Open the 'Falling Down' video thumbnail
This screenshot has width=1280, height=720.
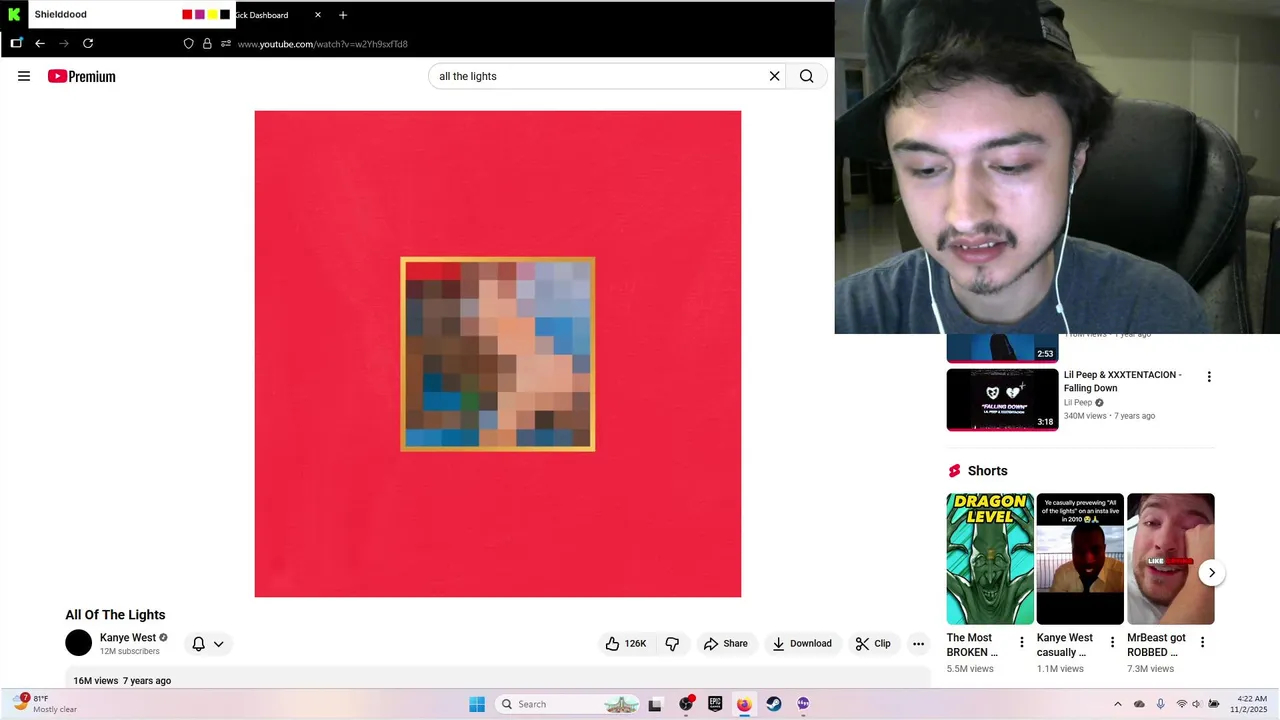tap(1002, 399)
